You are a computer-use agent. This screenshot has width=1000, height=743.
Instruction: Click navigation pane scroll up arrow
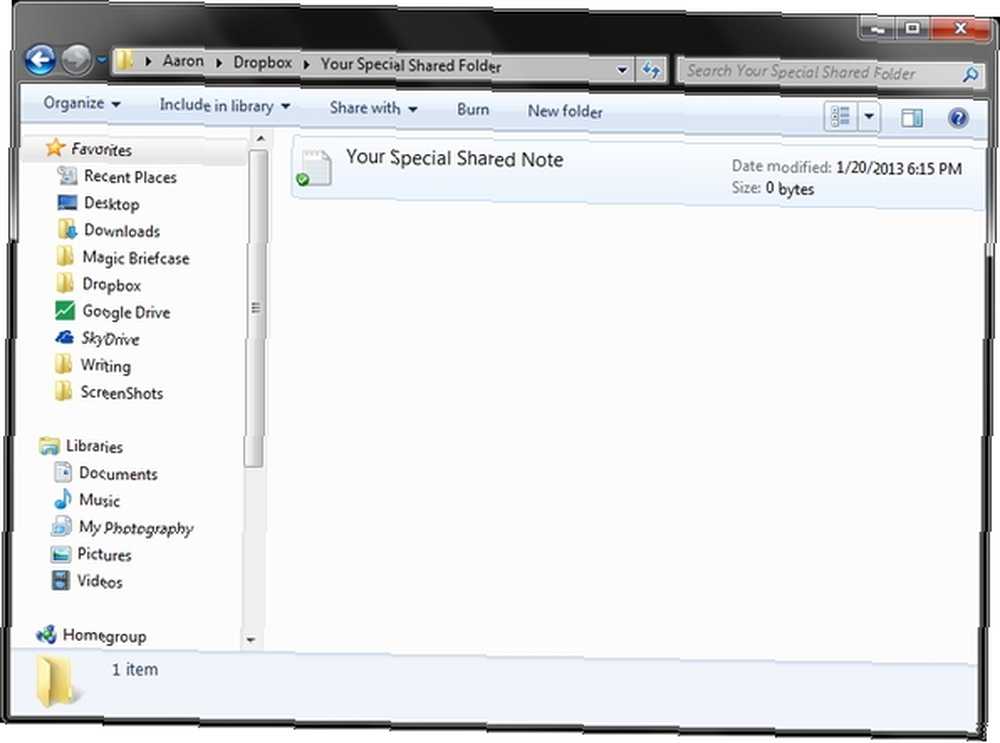pos(260,138)
